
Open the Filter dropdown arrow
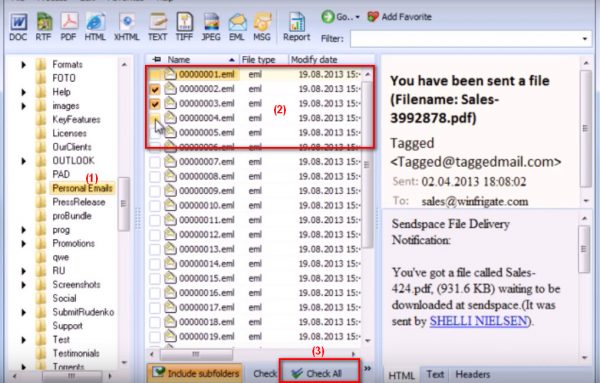pos(584,39)
